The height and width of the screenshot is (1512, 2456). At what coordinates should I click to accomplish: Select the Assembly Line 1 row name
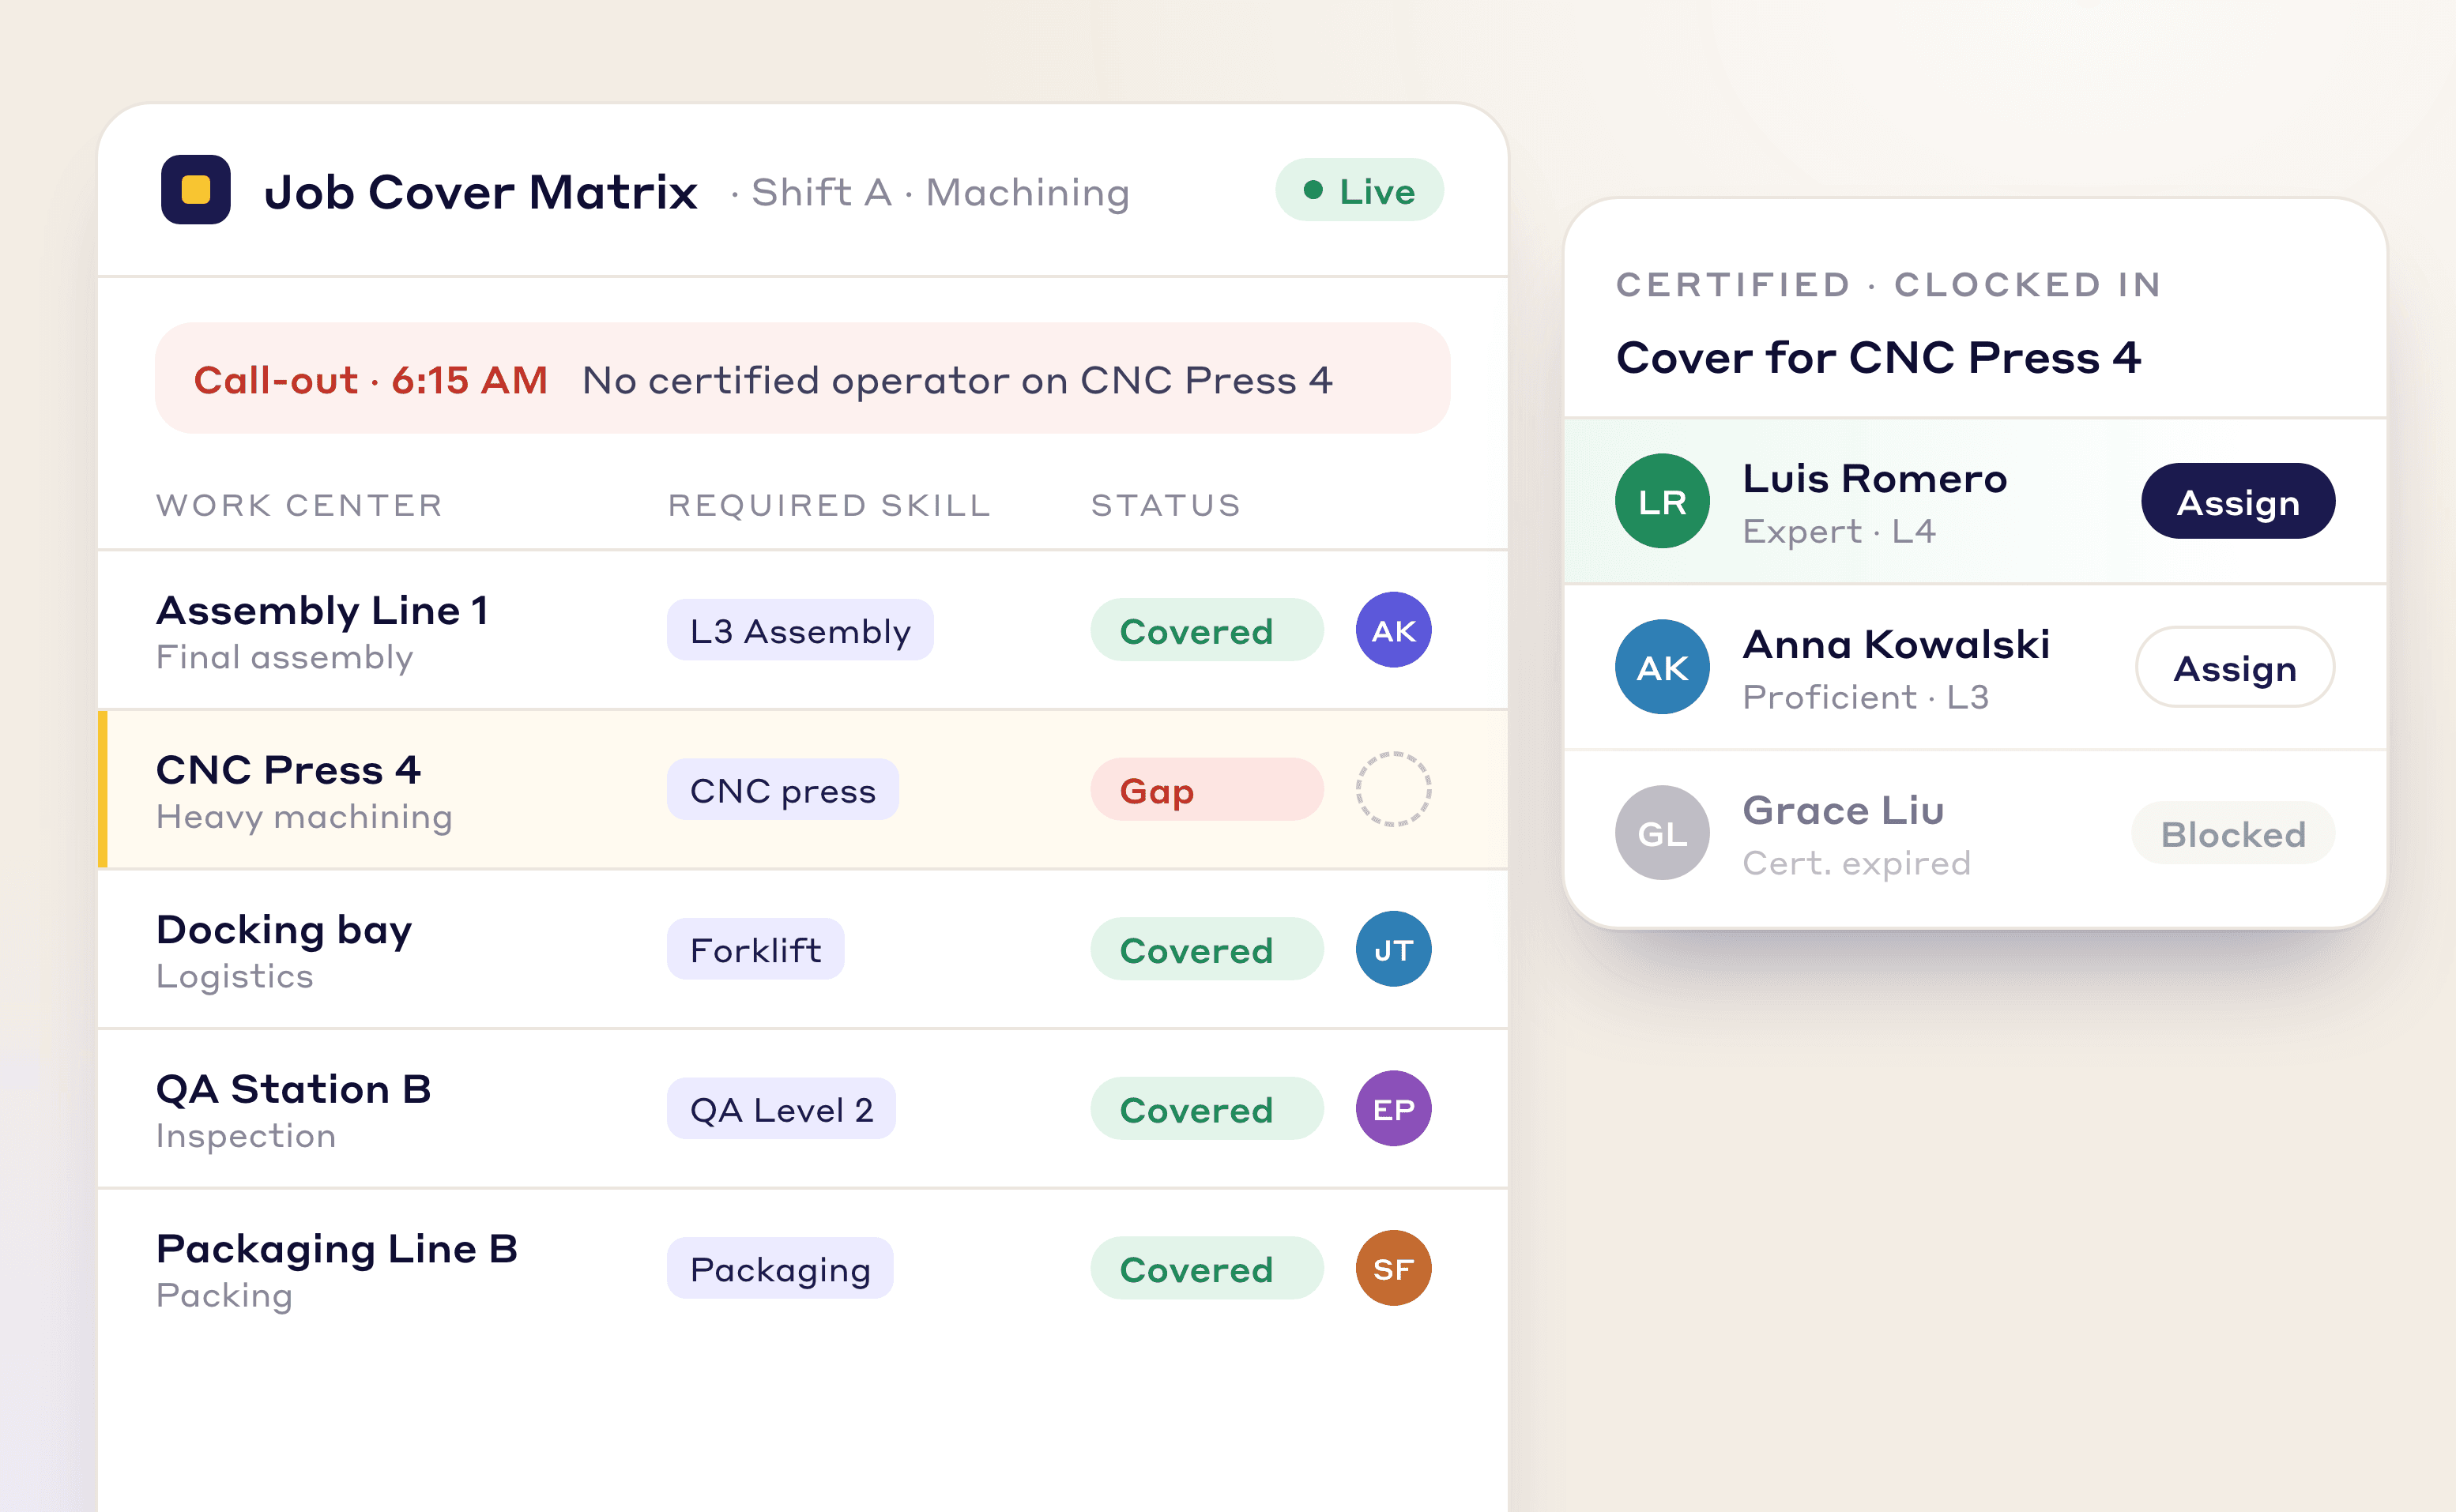(x=322, y=610)
